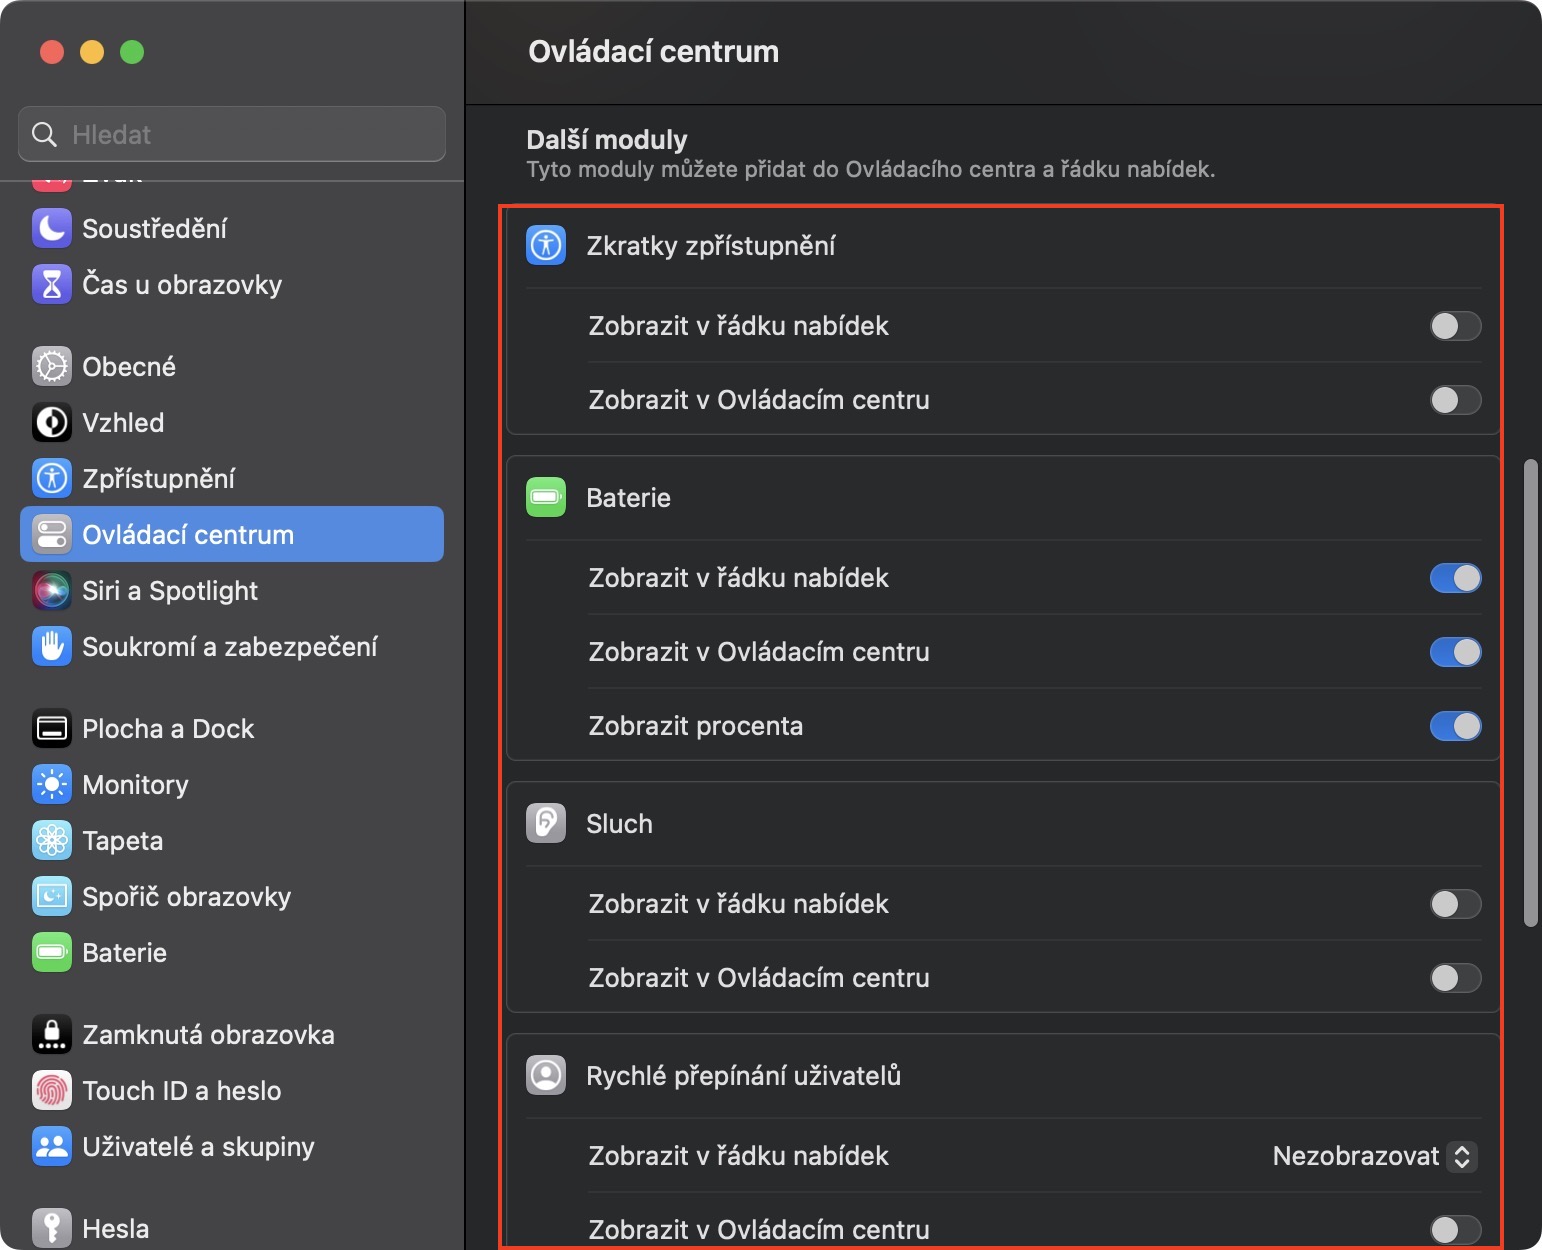Image resolution: width=1542 pixels, height=1250 pixels.
Task: Click the Soukromí a zabezpečení hand icon
Action: [x=51, y=646]
